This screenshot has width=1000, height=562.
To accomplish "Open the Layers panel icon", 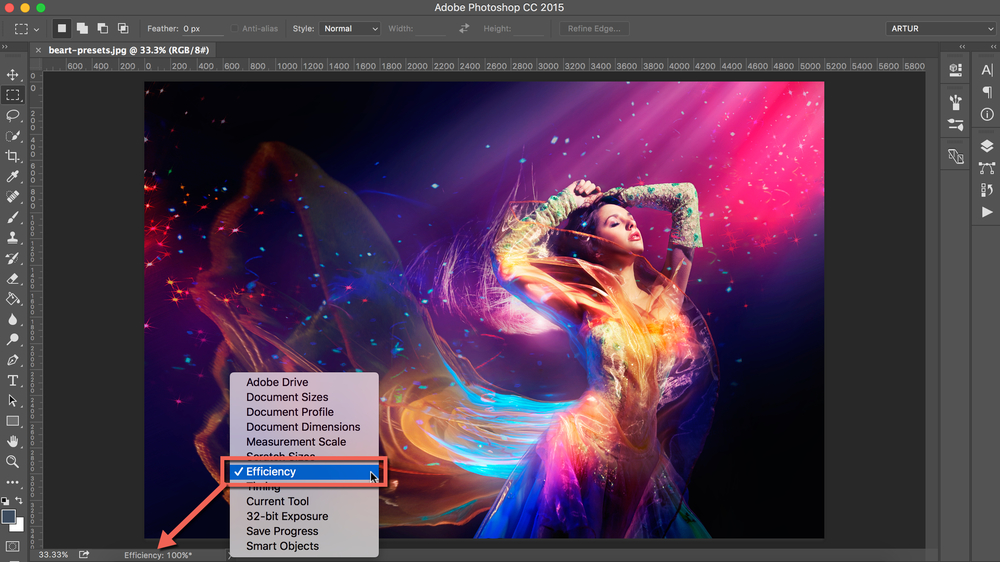I will pyautogui.click(x=987, y=146).
